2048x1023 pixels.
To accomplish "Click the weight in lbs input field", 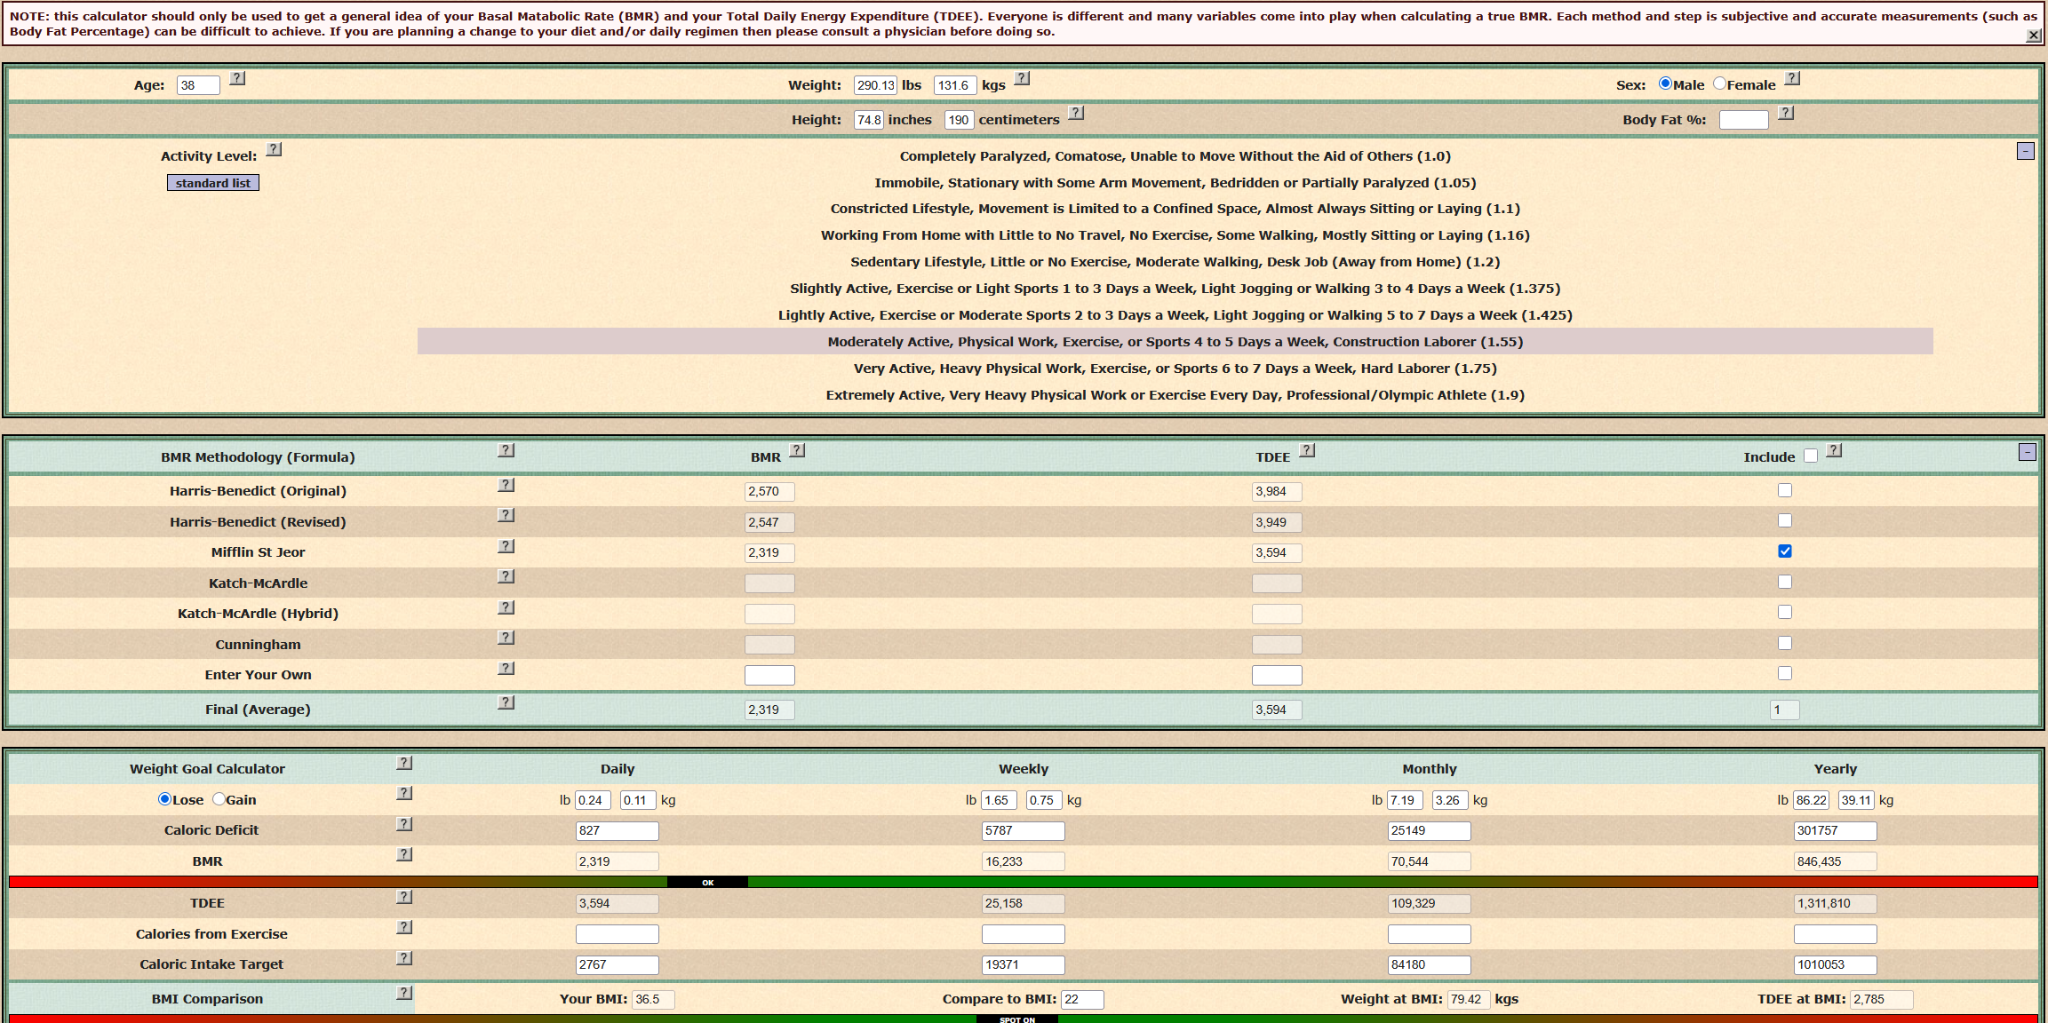I will click(x=875, y=86).
